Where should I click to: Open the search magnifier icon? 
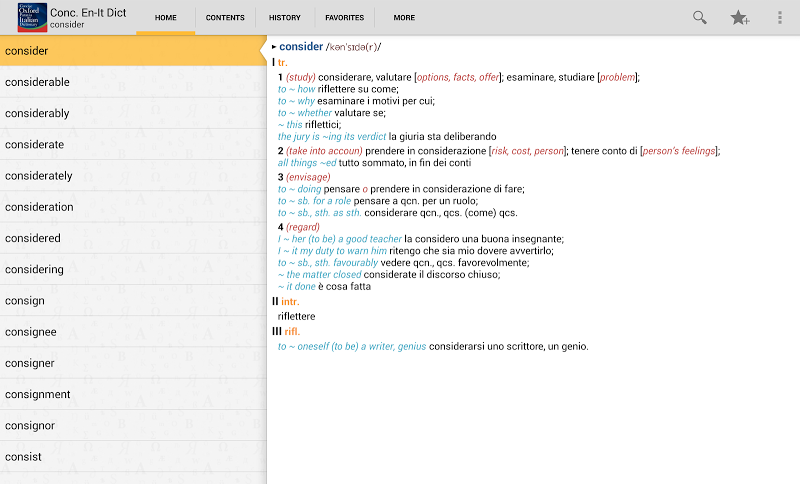point(700,18)
